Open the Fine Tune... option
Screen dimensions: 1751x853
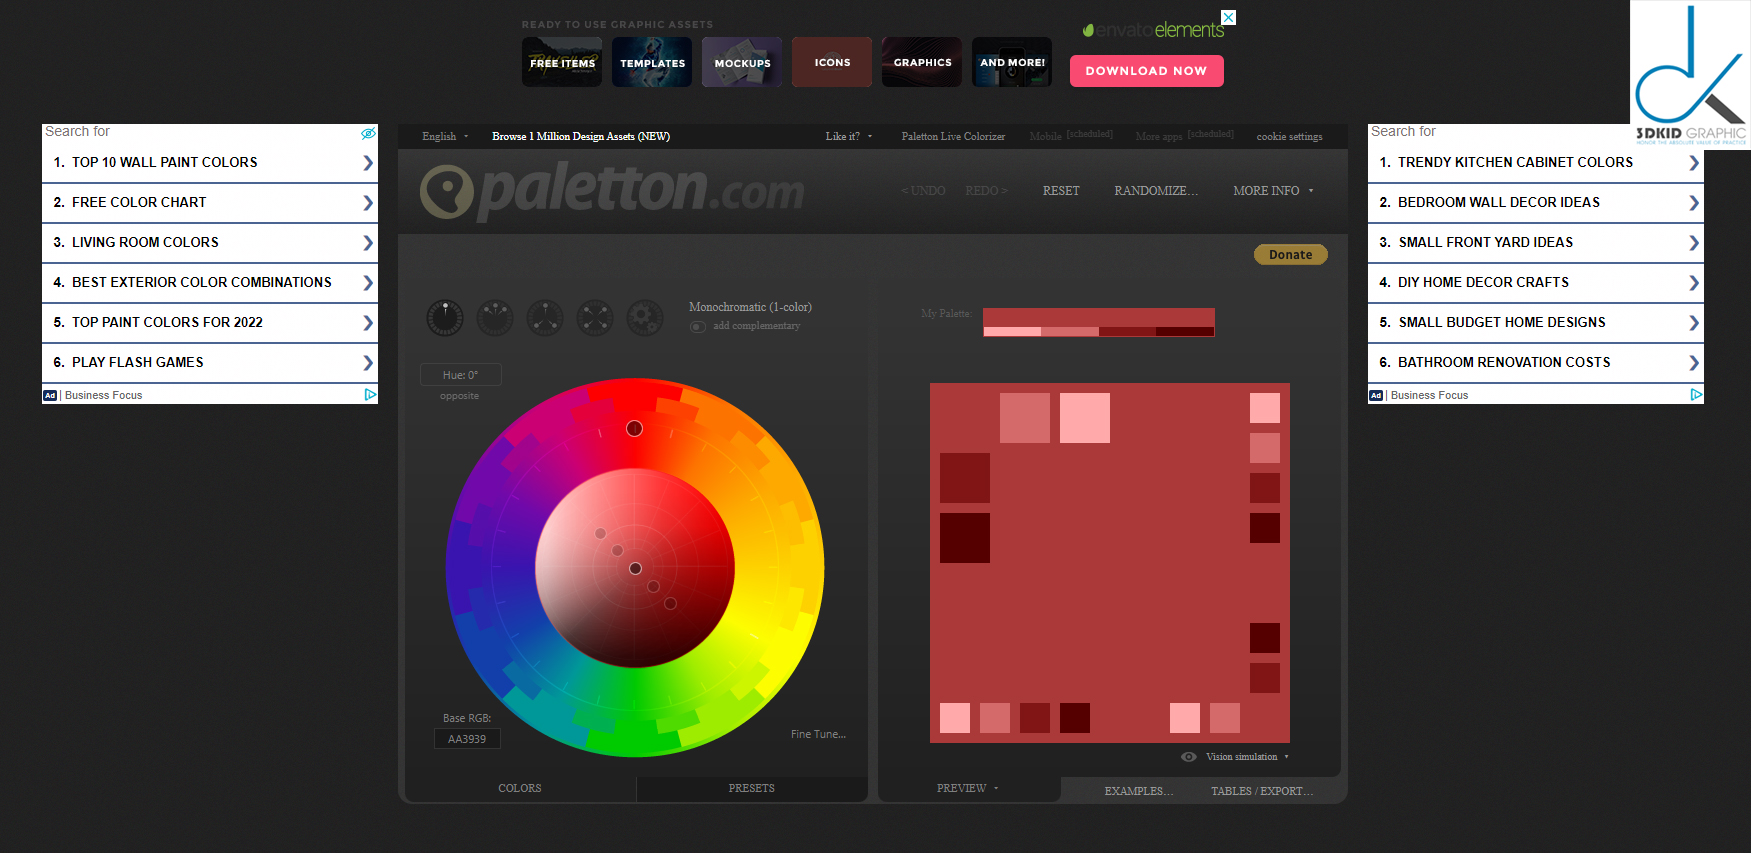pos(818,734)
